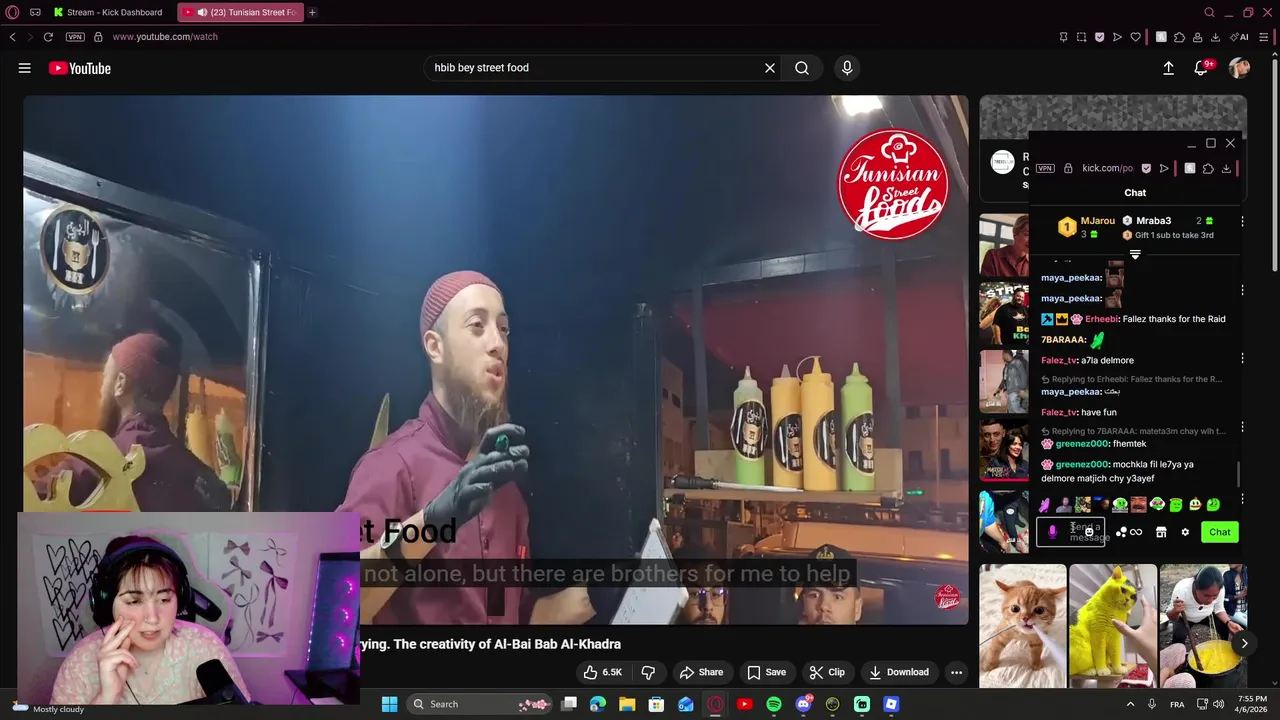Open more actions menu below video
This screenshot has height=720, width=1280.
point(956,672)
